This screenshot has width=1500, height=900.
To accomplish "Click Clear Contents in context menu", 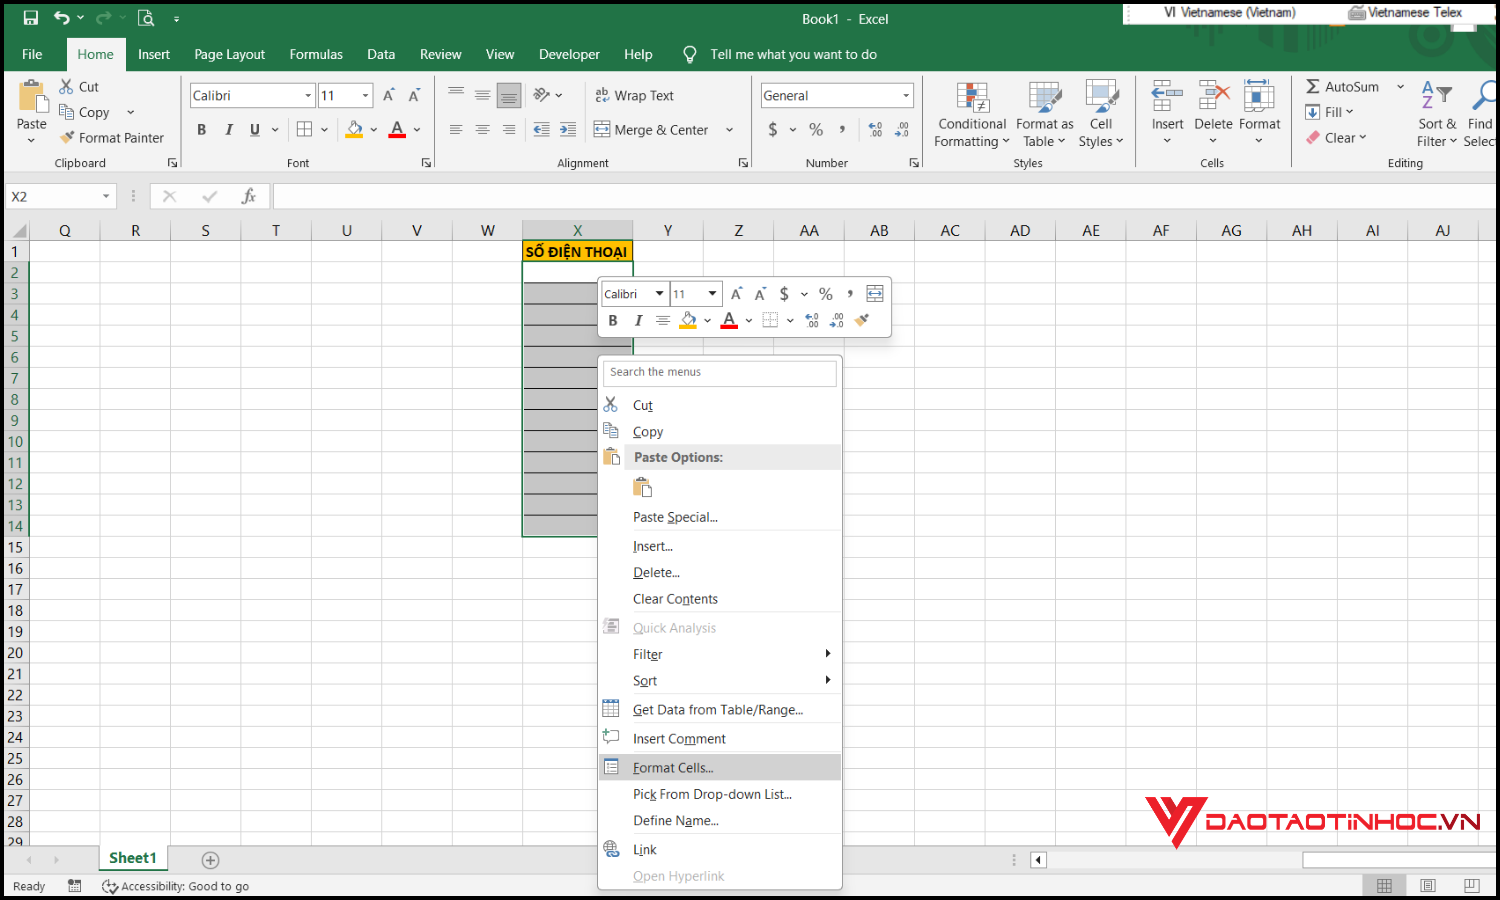I will coord(675,599).
